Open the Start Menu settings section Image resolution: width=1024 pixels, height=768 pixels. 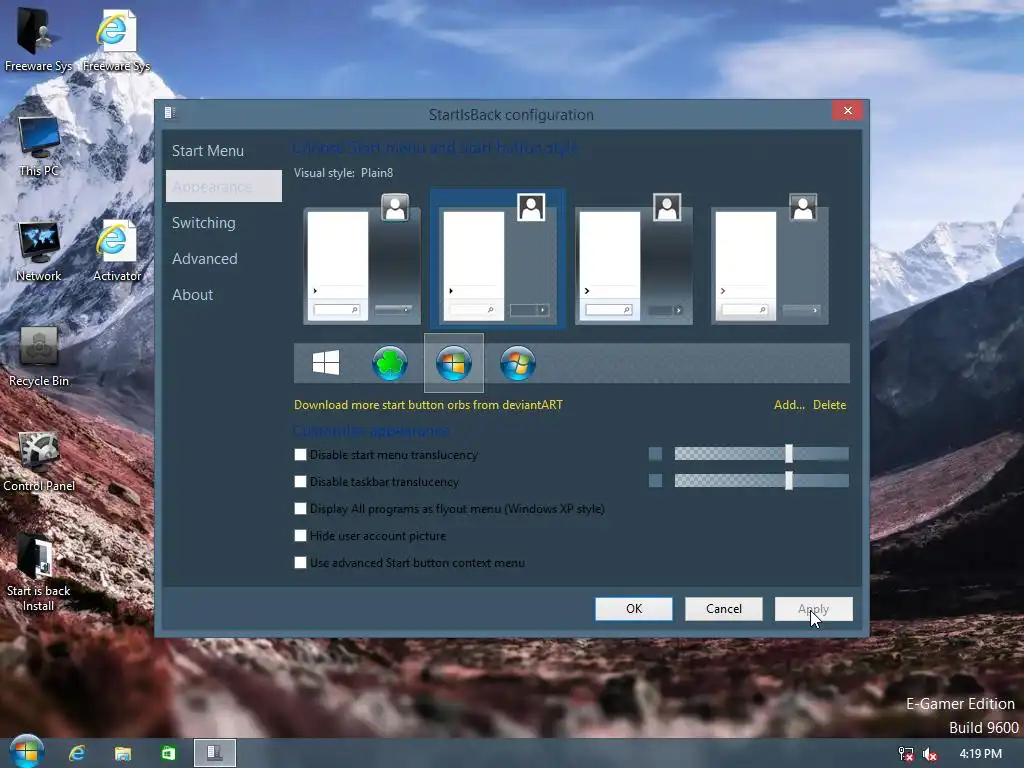[x=208, y=151]
